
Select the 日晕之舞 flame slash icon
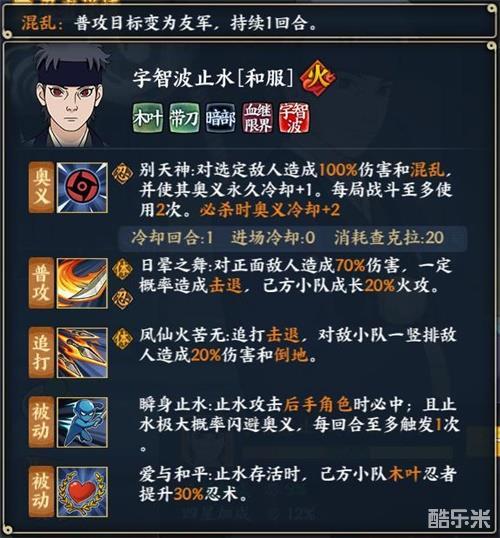click(82, 283)
